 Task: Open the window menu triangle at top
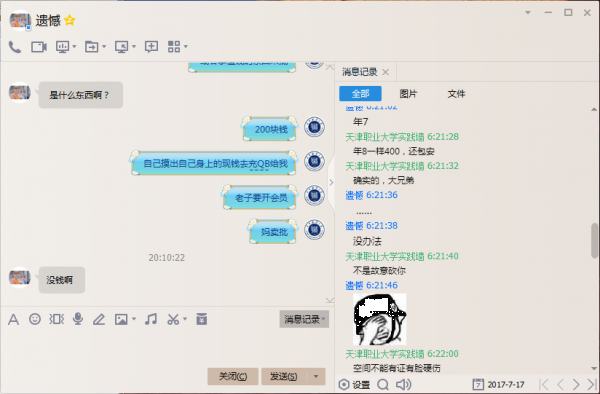(x=528, y=13)
